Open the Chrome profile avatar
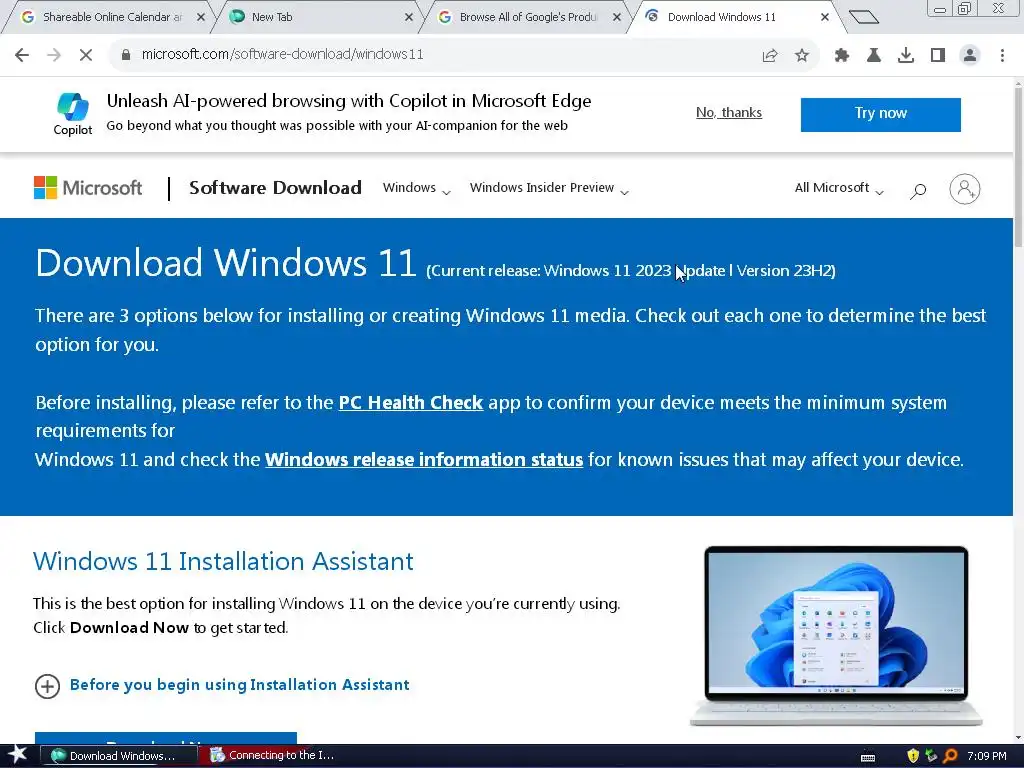 [970, 56]
